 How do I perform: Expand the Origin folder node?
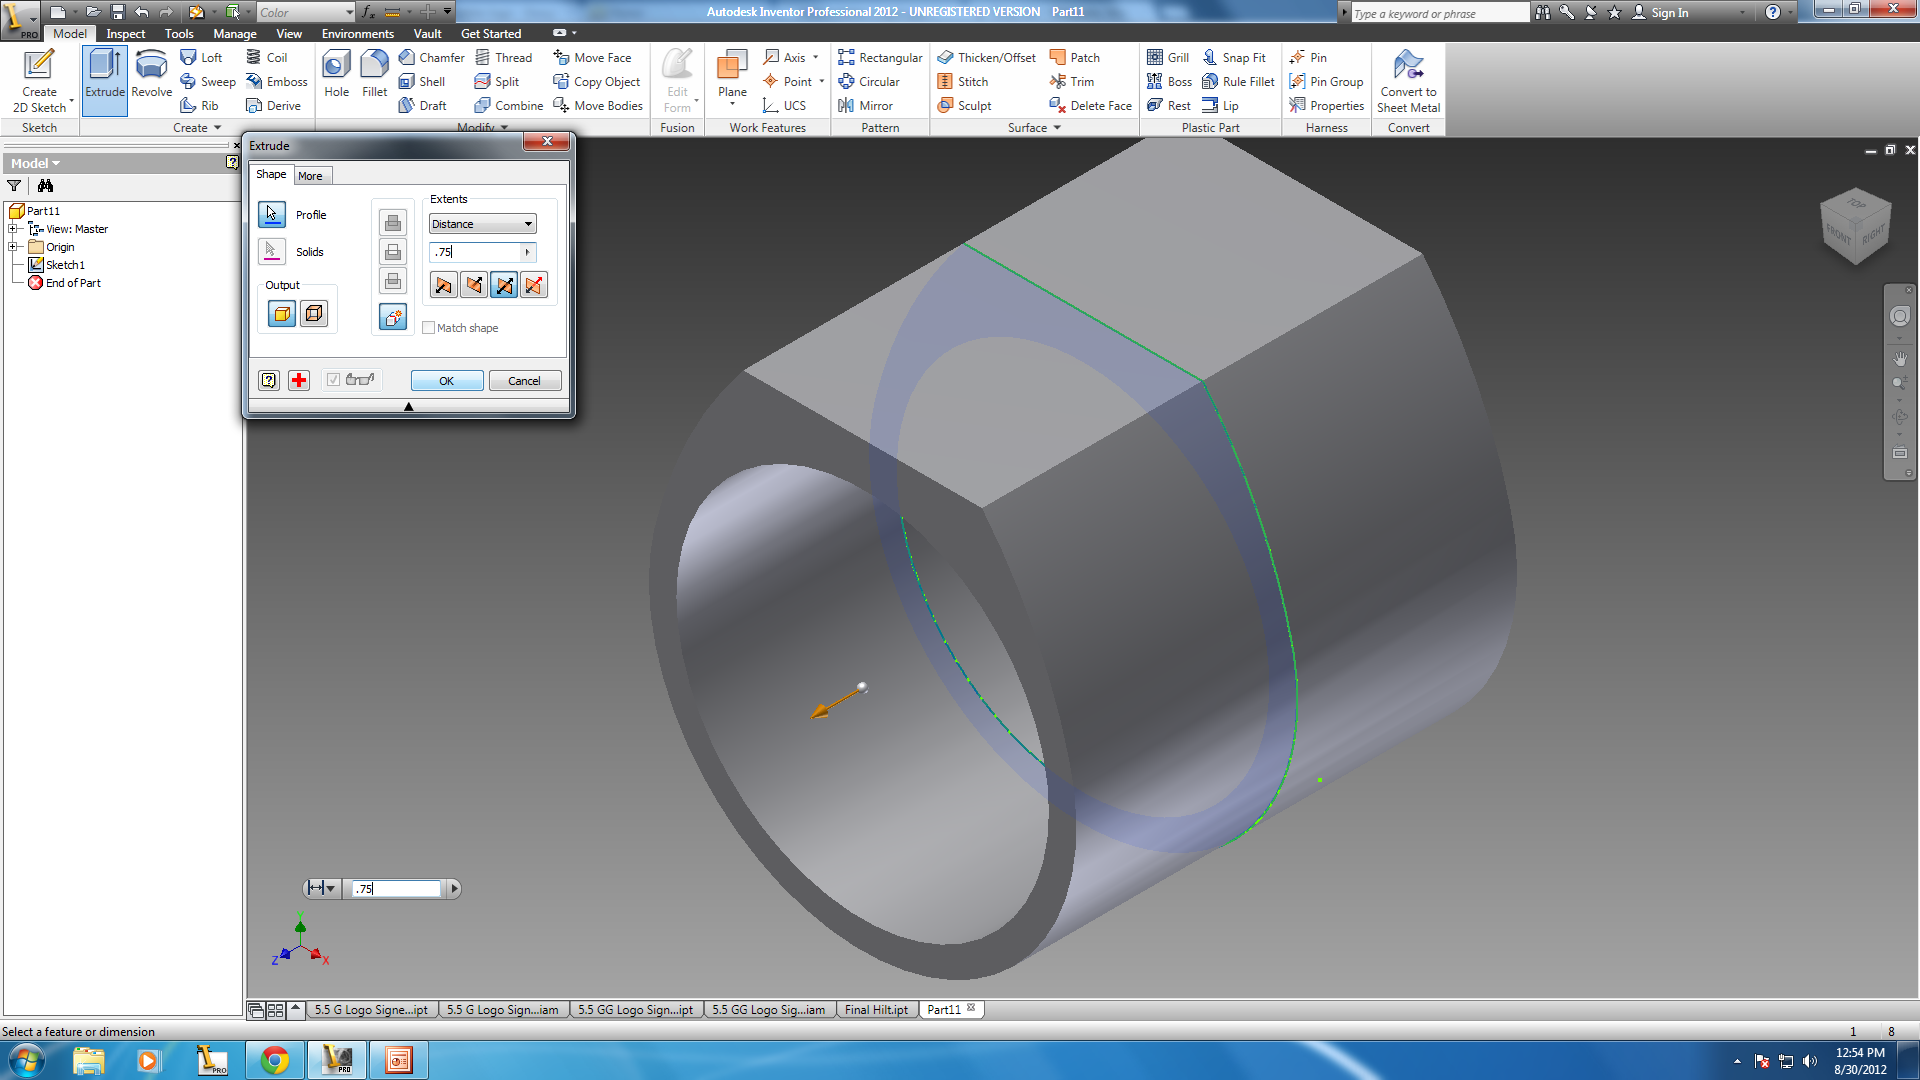coord(14,247)
